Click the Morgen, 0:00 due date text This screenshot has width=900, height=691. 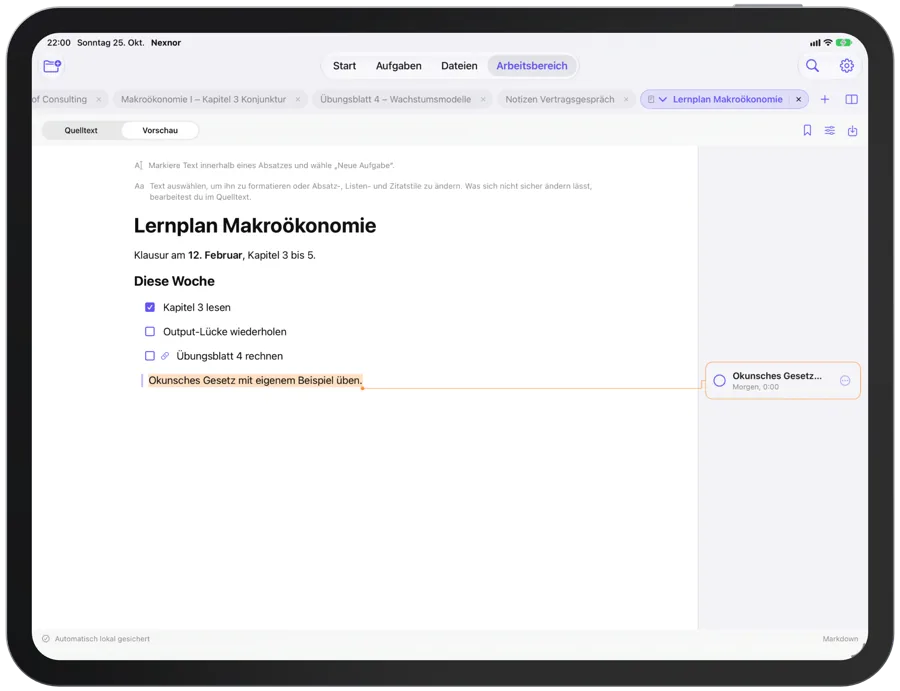tap(755, 387)
